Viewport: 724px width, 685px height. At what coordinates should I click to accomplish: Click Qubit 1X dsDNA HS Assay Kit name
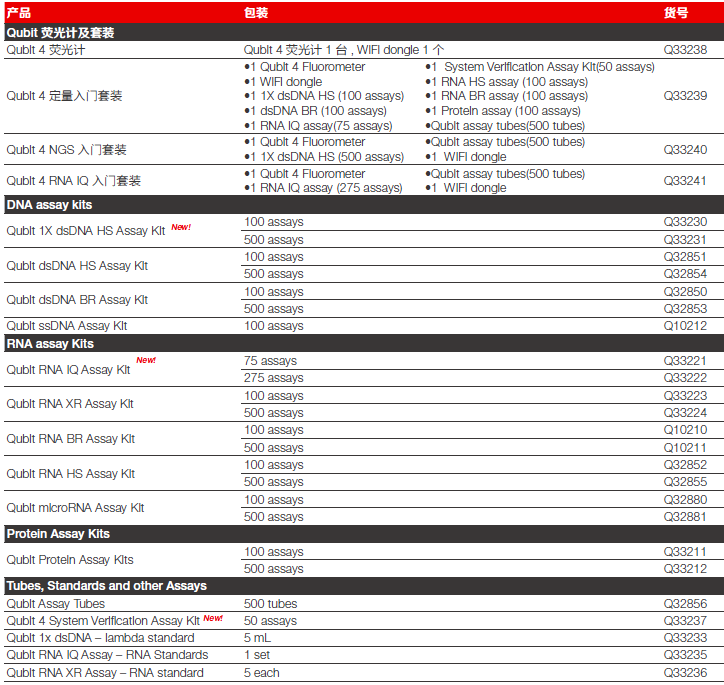click(x=85, y=230)
